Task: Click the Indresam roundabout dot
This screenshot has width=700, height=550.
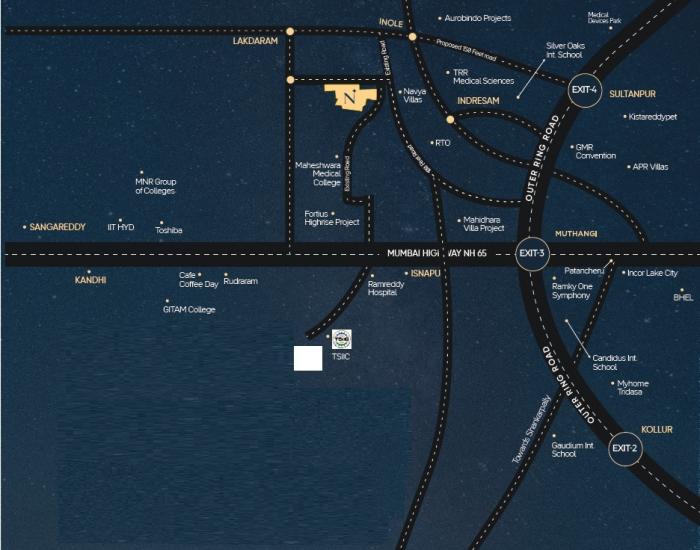Action: (x=451, y=121)
